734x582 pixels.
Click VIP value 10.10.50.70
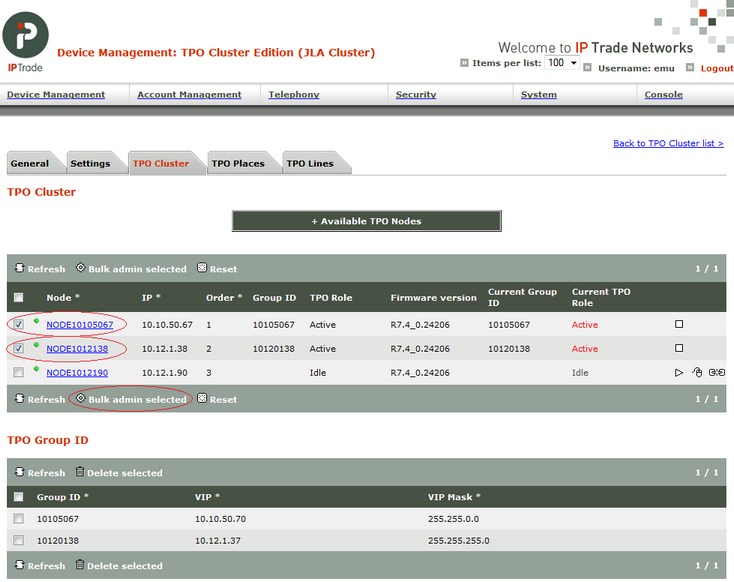pyautogui.click(x=220, y=519)
